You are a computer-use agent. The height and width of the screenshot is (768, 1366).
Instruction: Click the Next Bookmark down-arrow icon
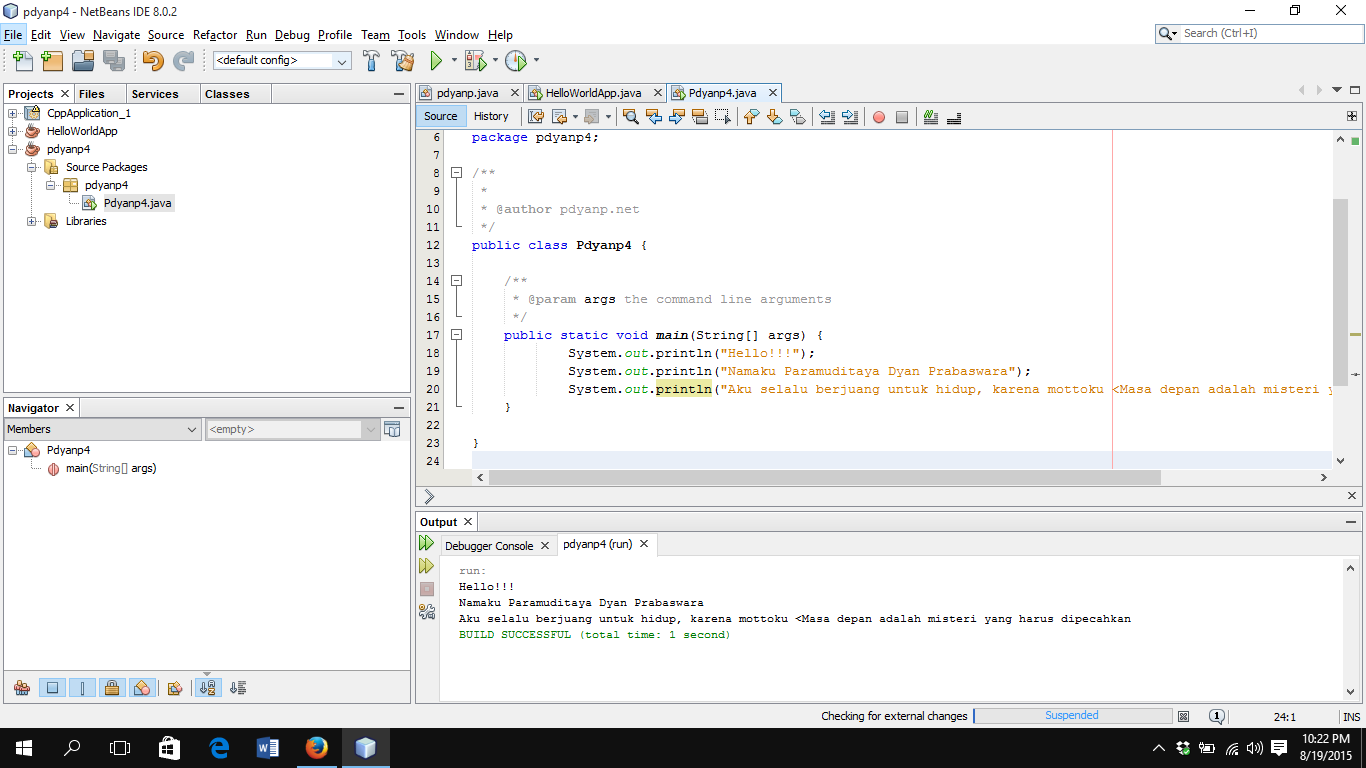(774, 117)
